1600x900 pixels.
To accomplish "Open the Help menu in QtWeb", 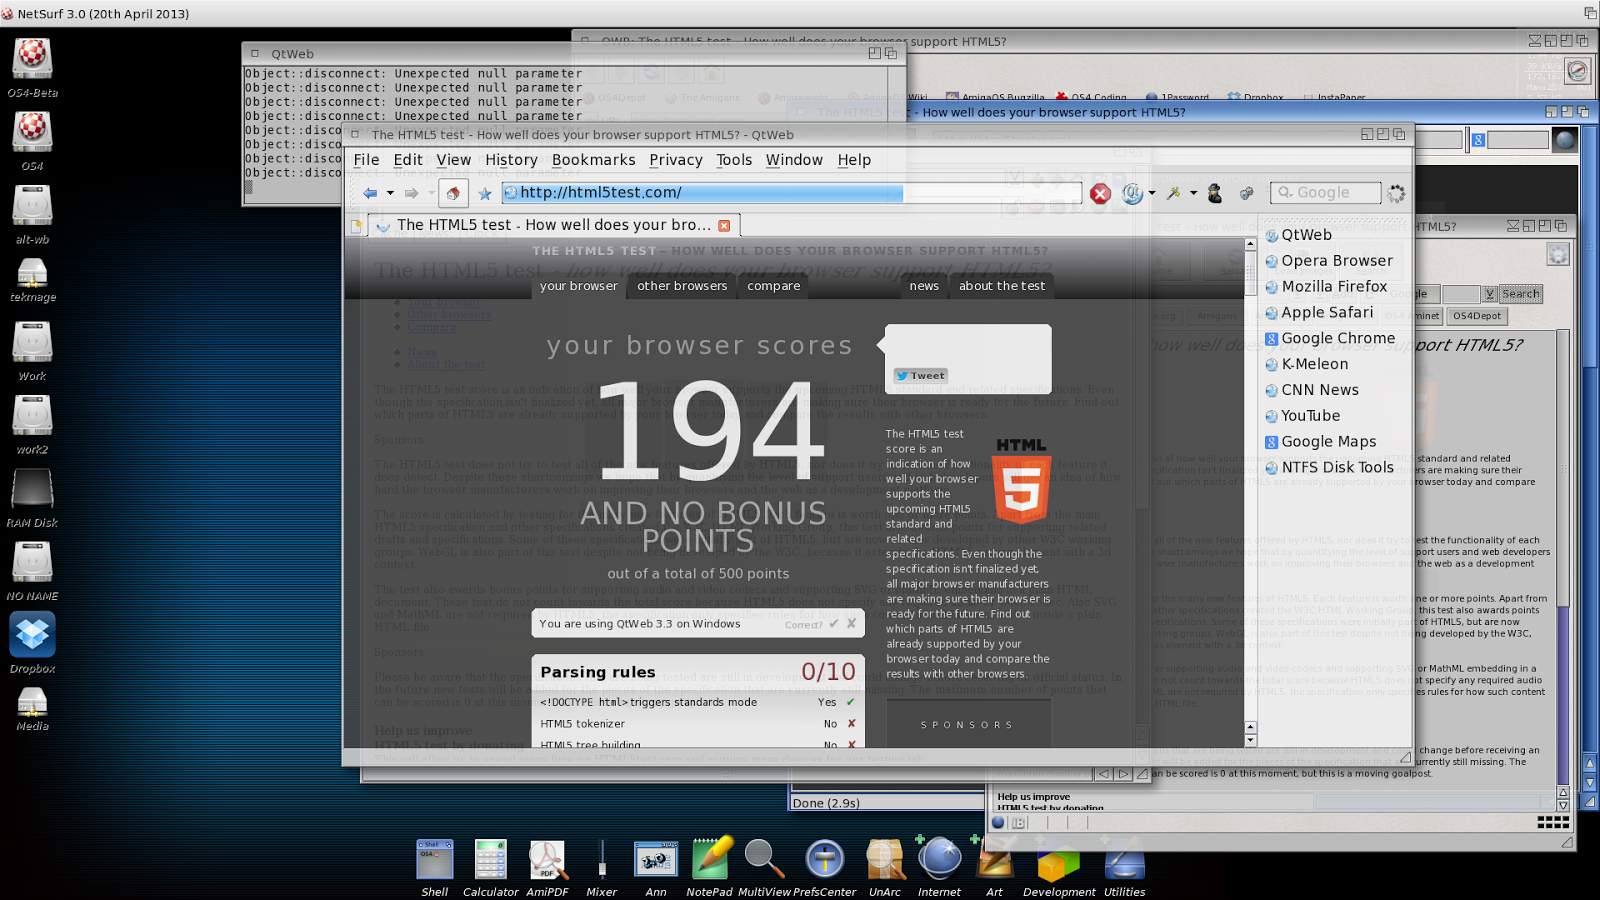I will (x=854, y=160).
